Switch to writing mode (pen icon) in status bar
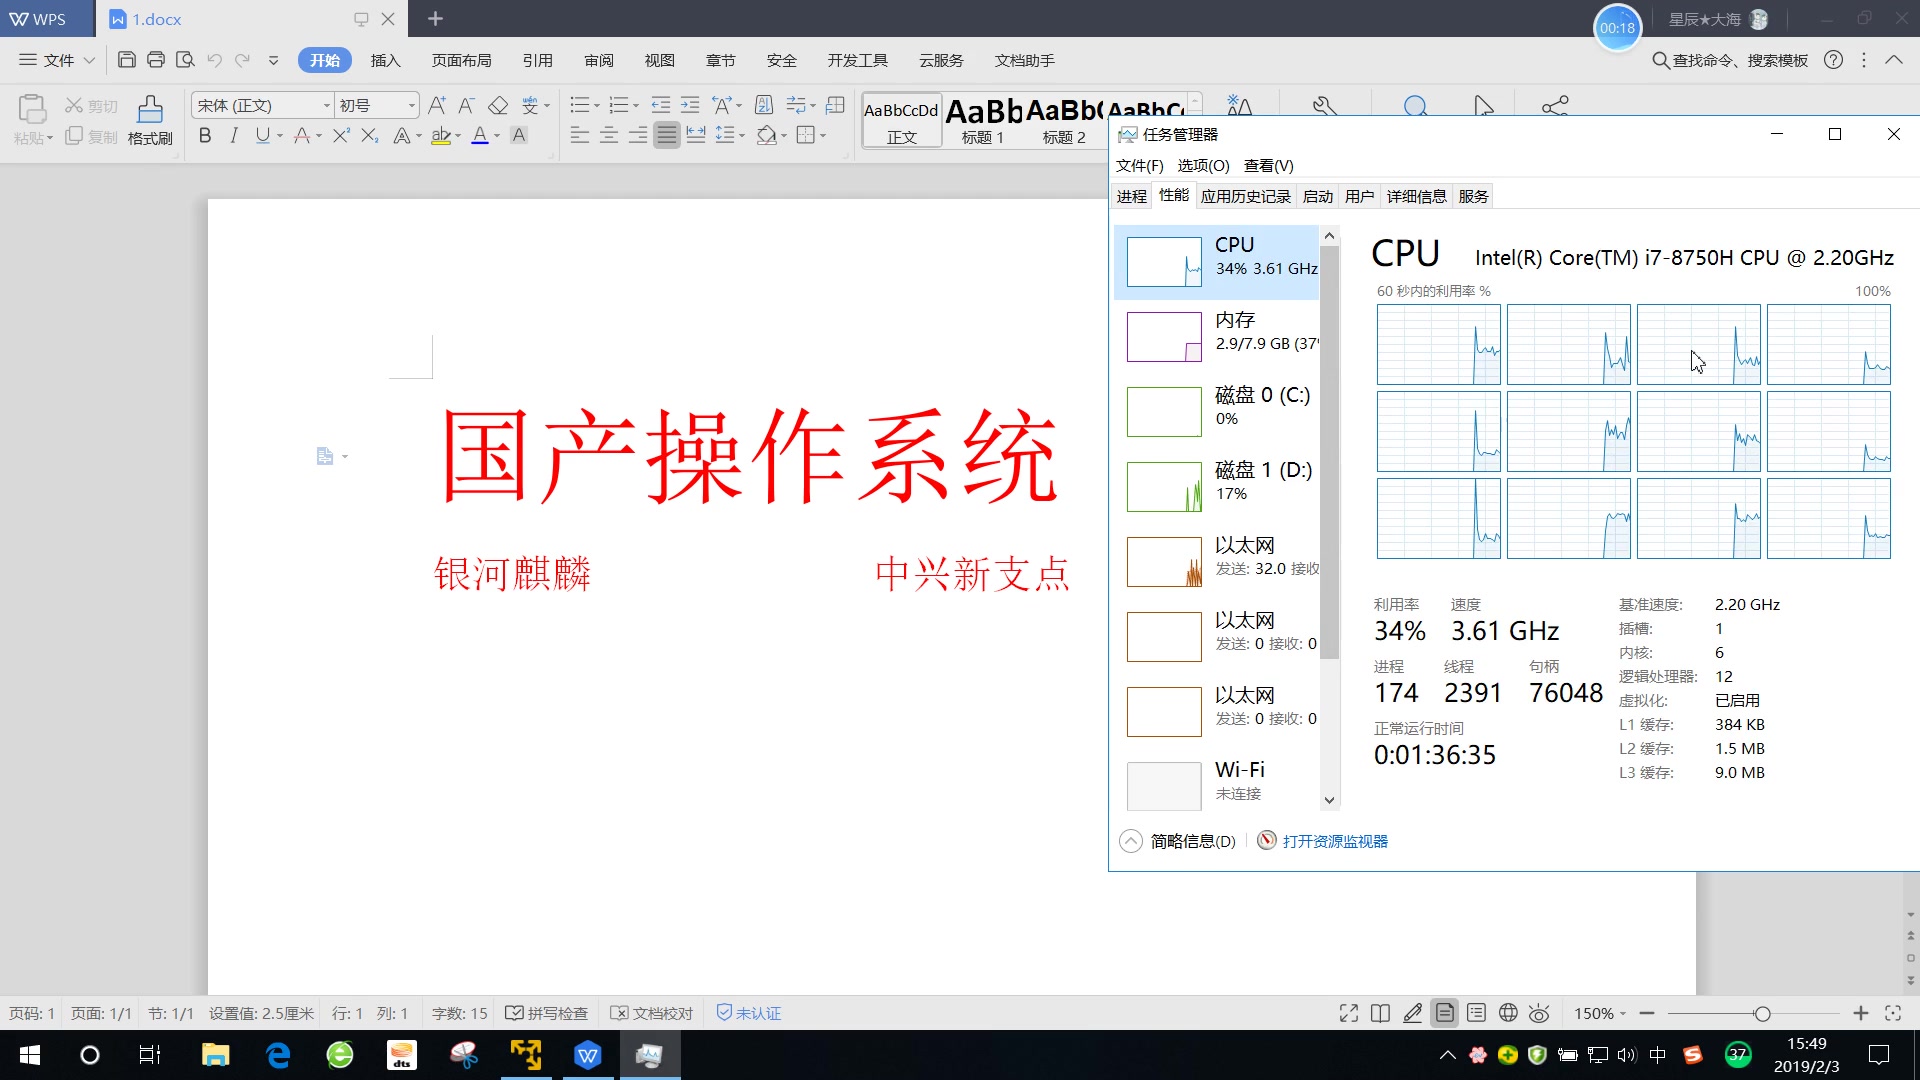Screen dimensions: 1920x1080 pos(1412,1013)
